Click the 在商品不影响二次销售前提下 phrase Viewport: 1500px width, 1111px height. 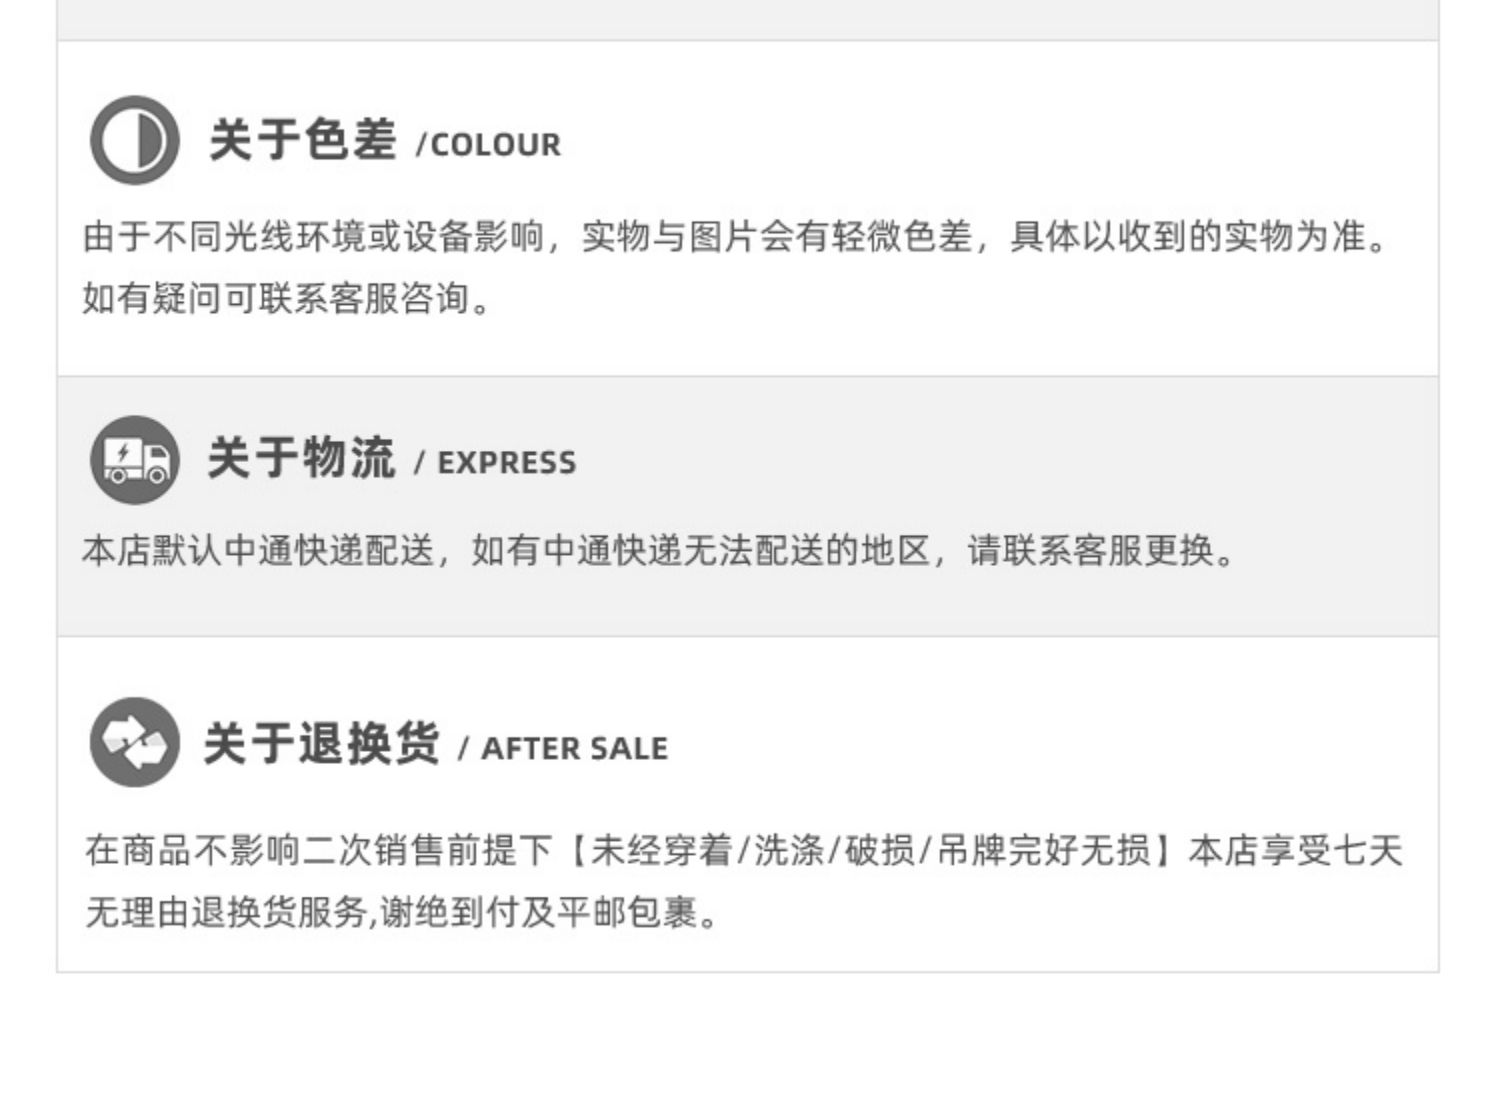pyautogui.click(x=319, y=851)
